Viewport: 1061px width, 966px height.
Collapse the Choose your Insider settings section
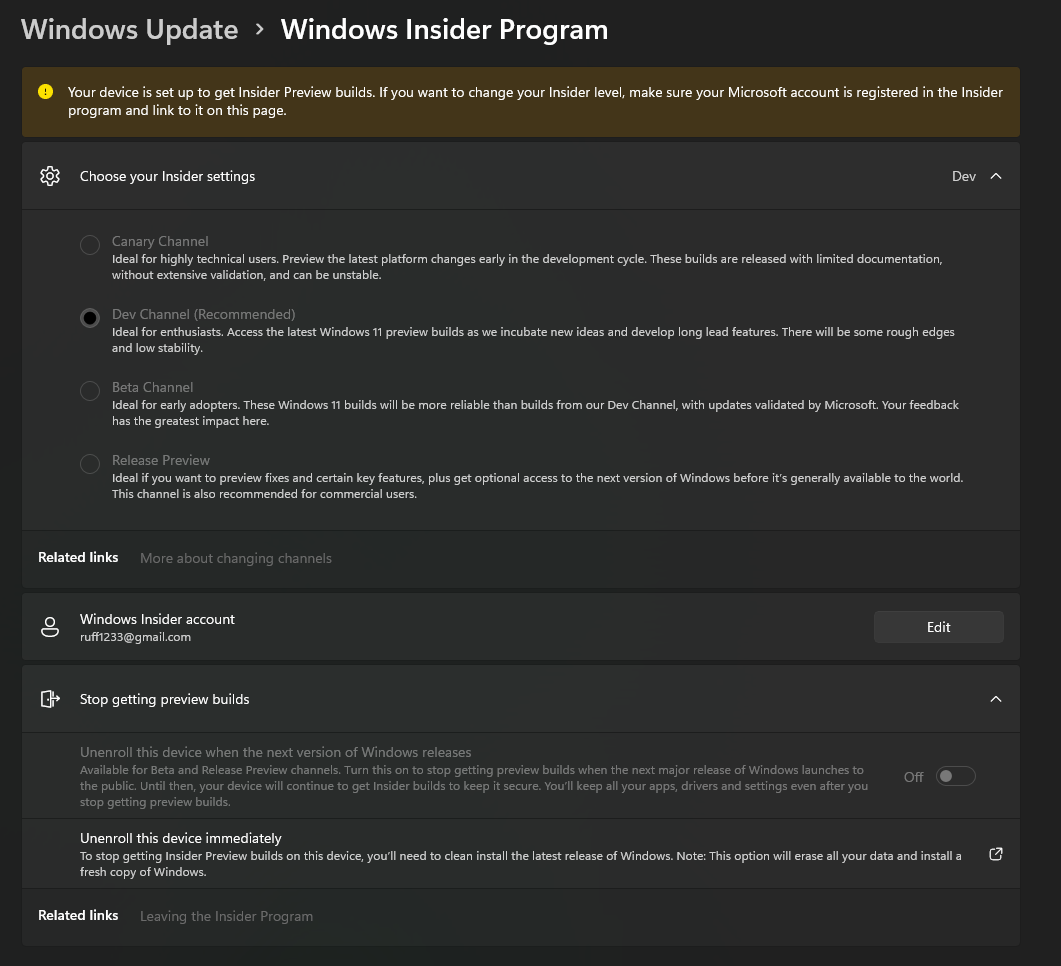[995, 176]
